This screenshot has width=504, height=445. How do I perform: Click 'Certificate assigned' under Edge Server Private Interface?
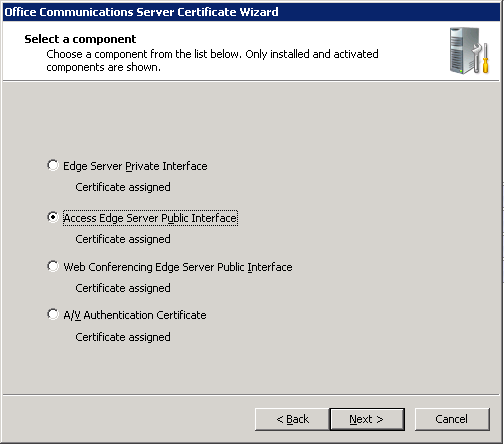tap(123, 187)
